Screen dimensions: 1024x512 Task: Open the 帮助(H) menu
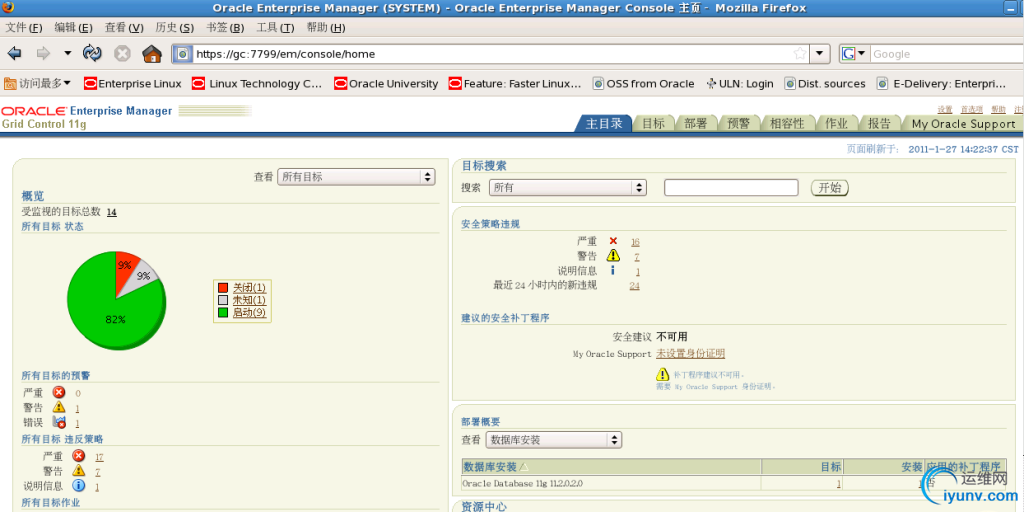pos(326,27)
